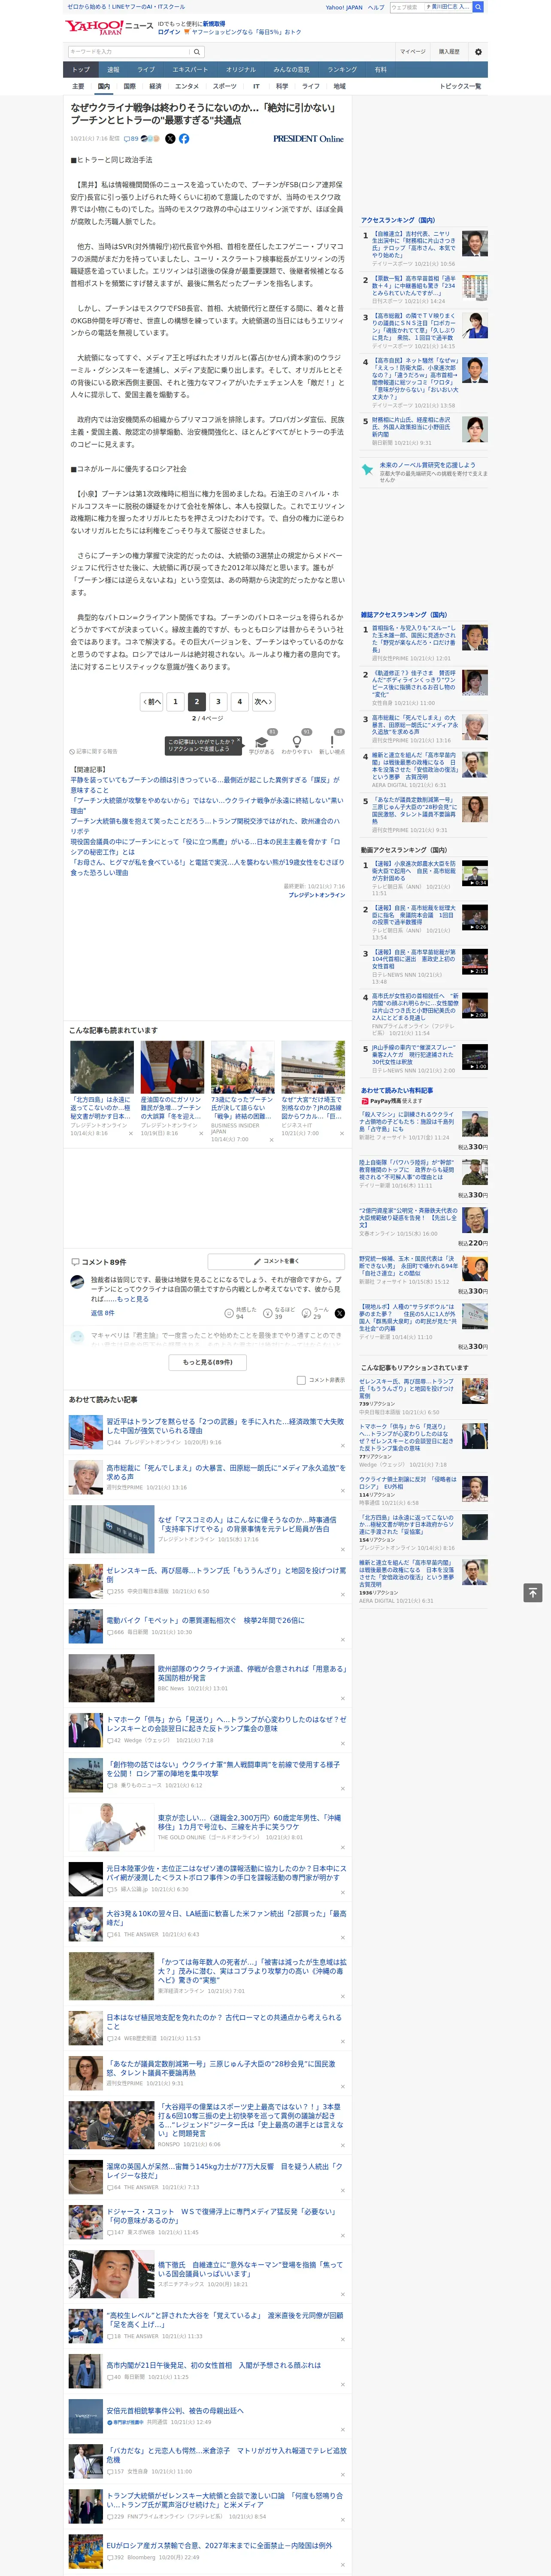Open settings via the gear icon
Viewport: 551px width, 2576px height.
point(478,52)
